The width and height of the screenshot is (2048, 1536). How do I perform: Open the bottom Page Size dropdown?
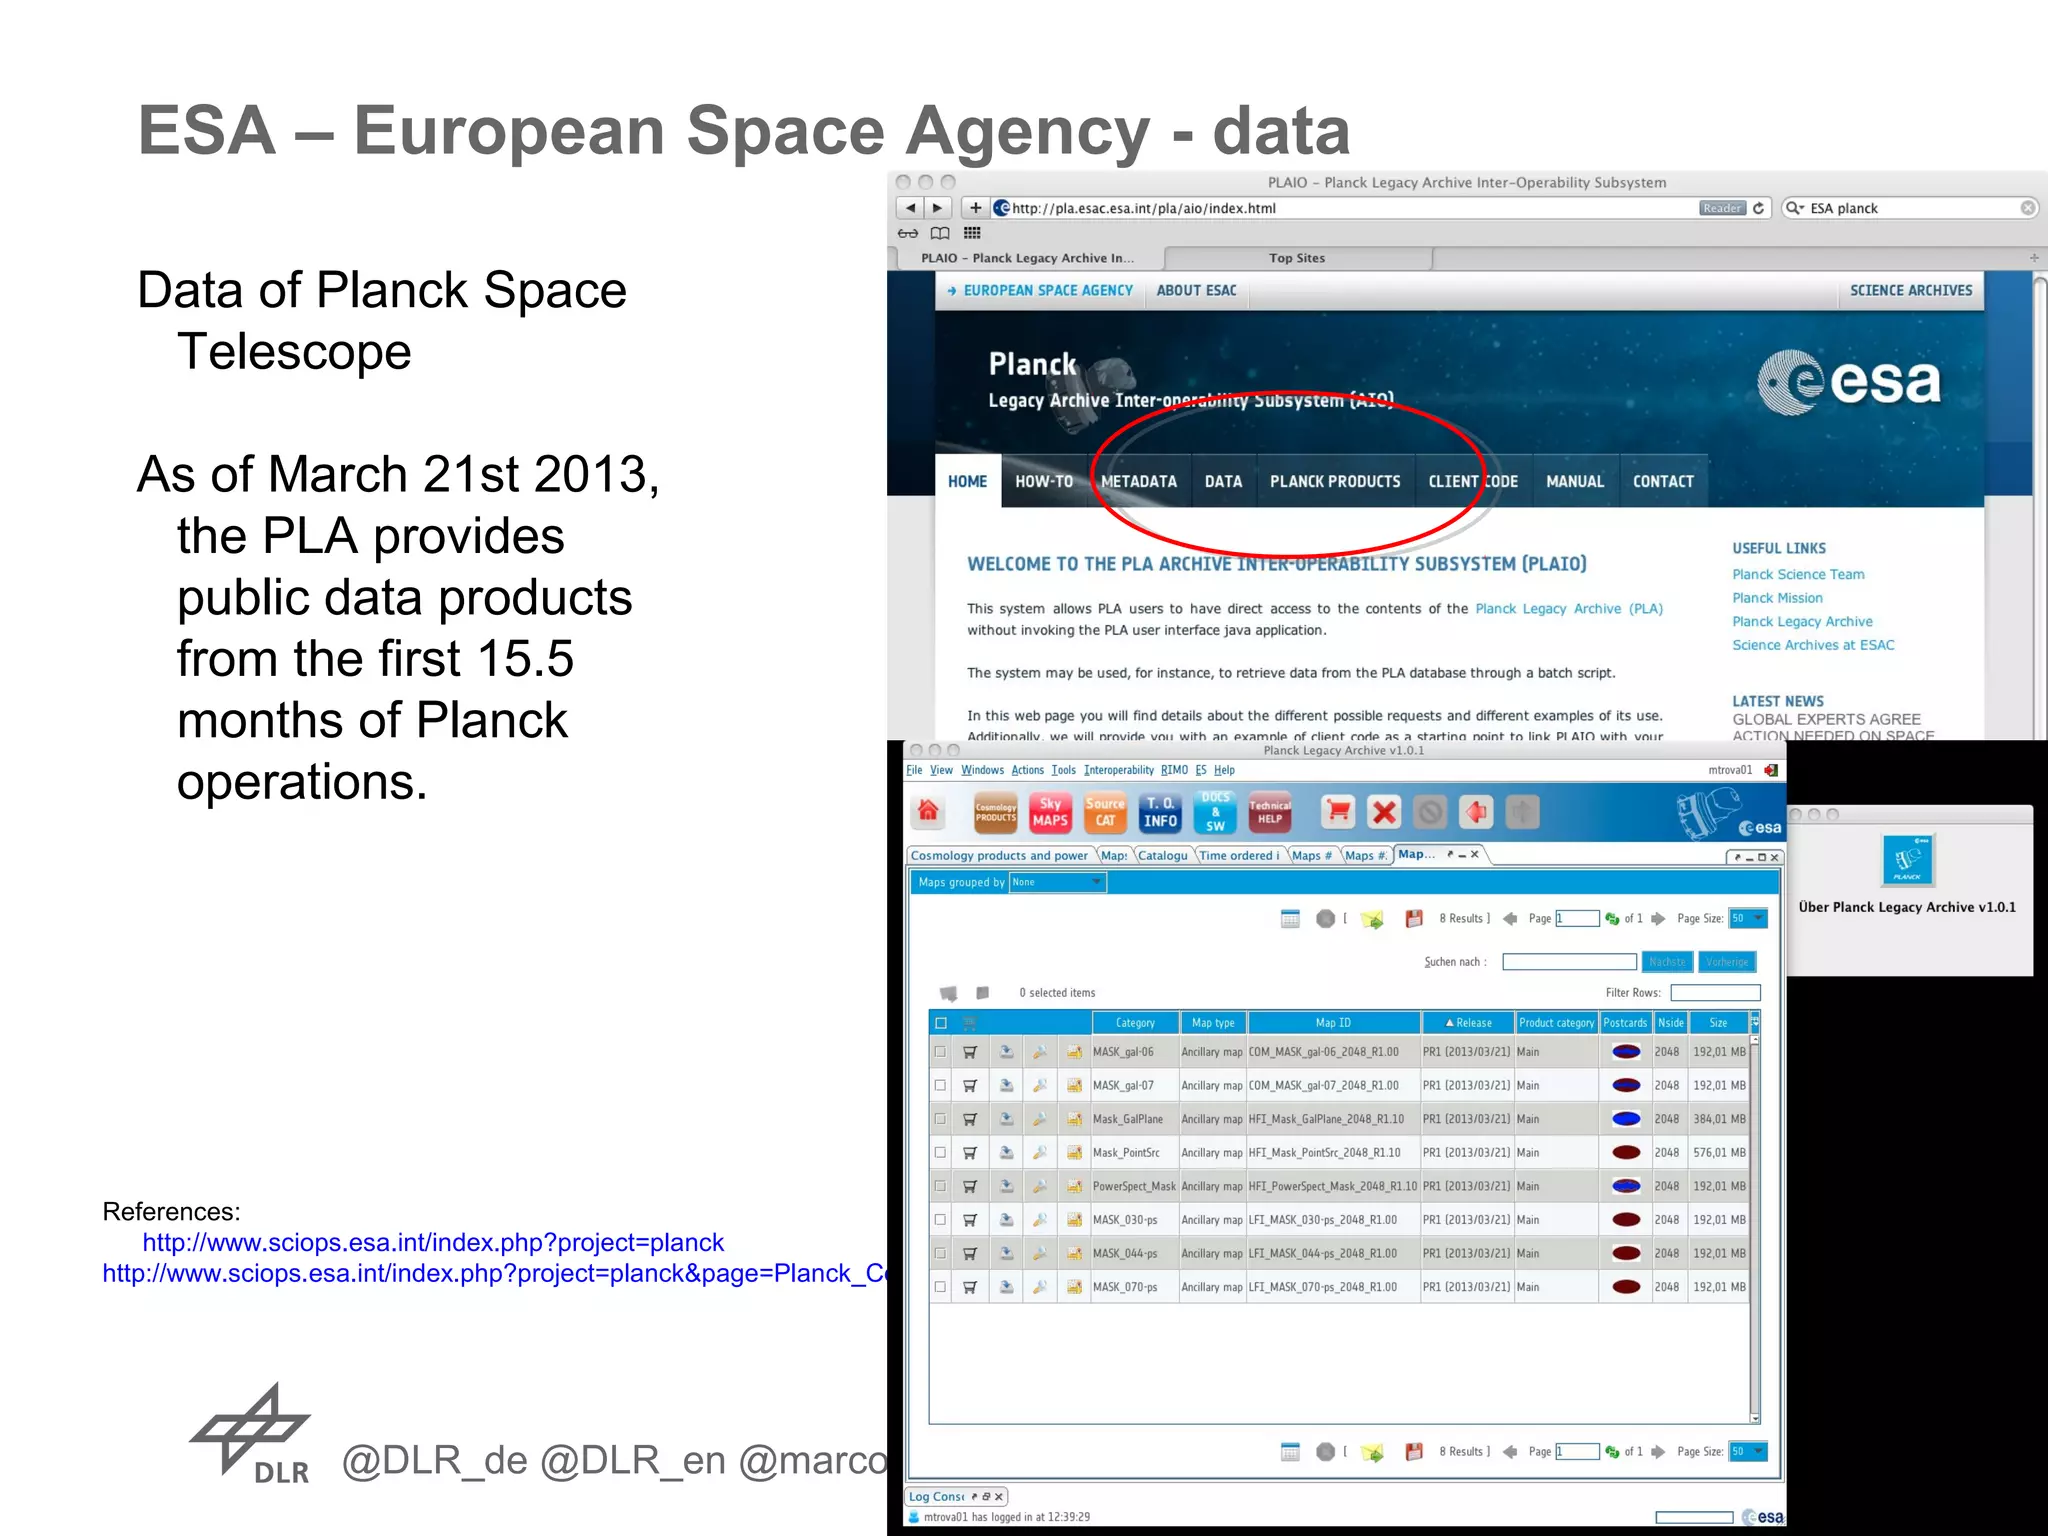(x=1748, y=1451)
